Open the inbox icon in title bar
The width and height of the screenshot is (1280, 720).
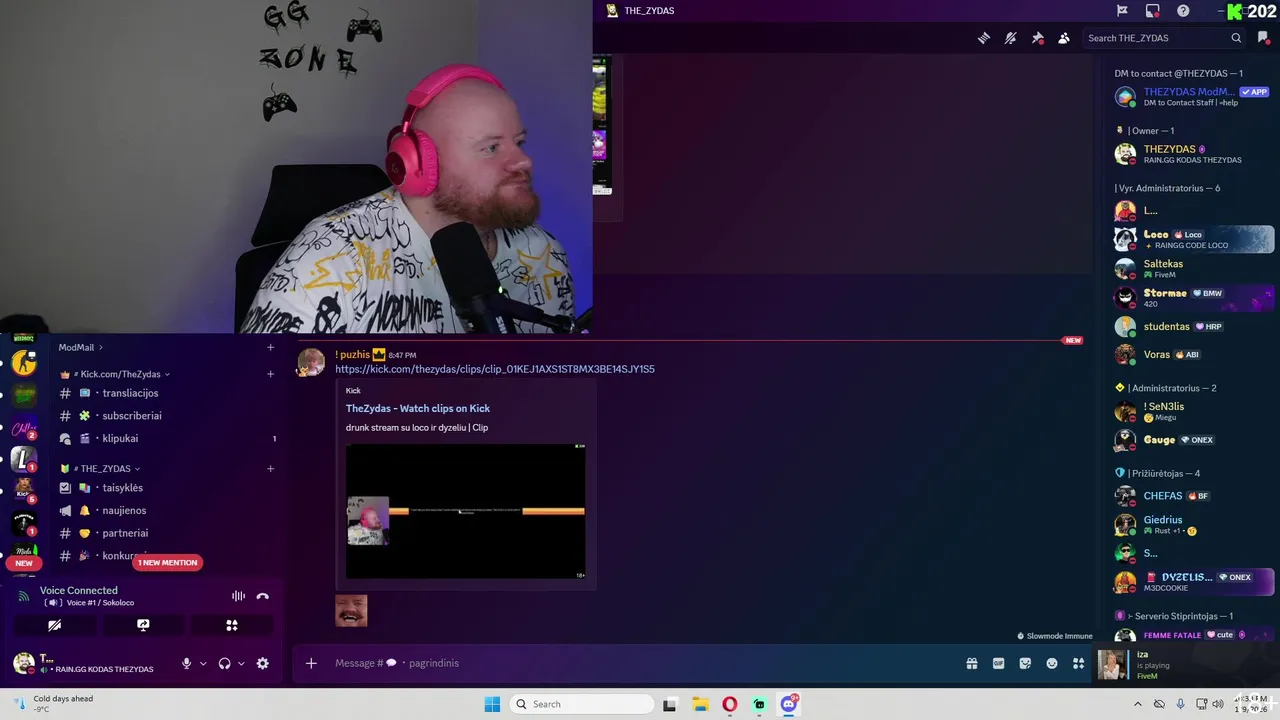click(1153, 11)
